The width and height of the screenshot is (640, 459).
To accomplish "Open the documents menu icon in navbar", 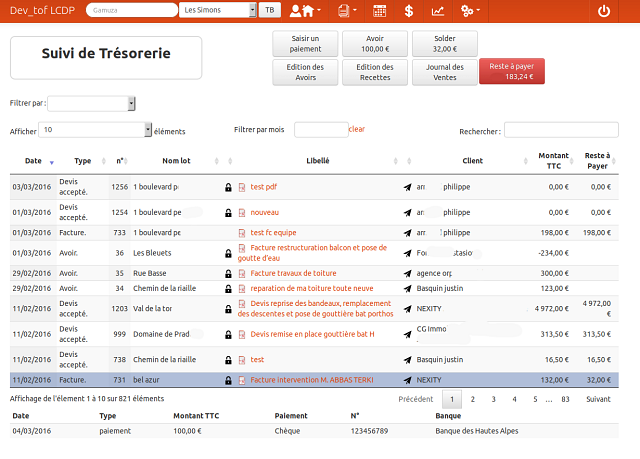I will pos(345,11).
